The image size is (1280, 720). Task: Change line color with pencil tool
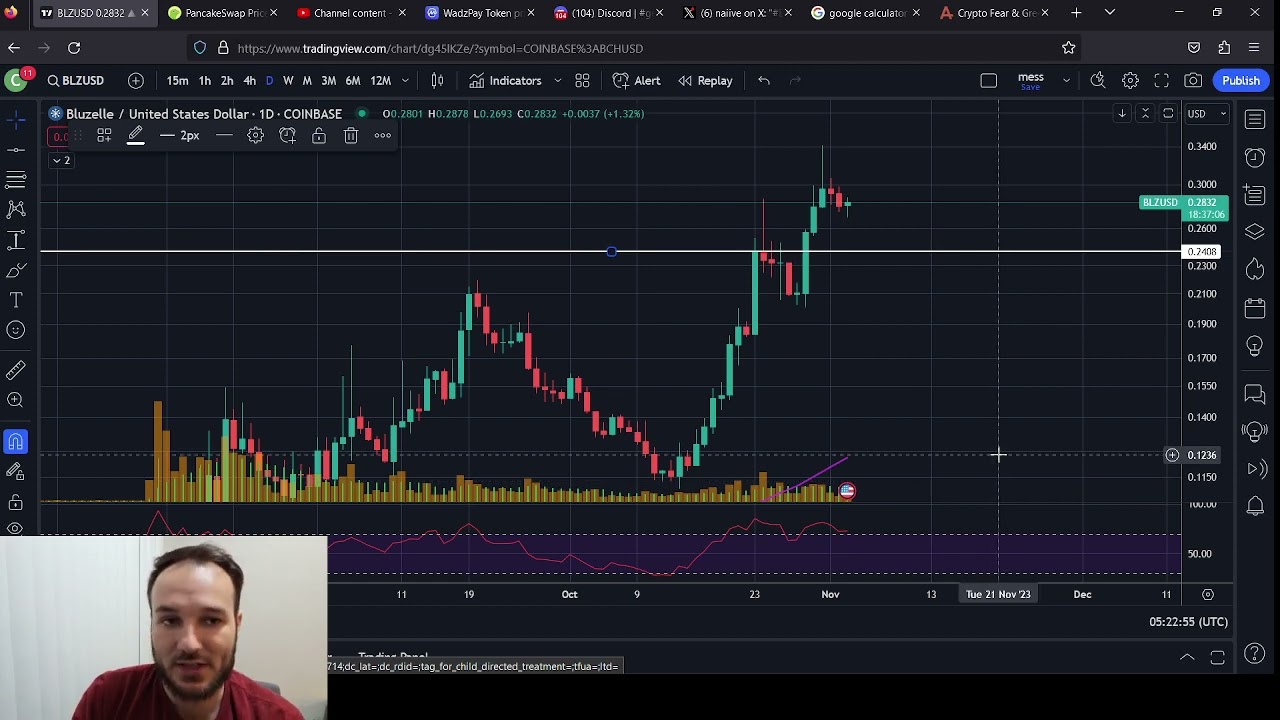point(135,135)
